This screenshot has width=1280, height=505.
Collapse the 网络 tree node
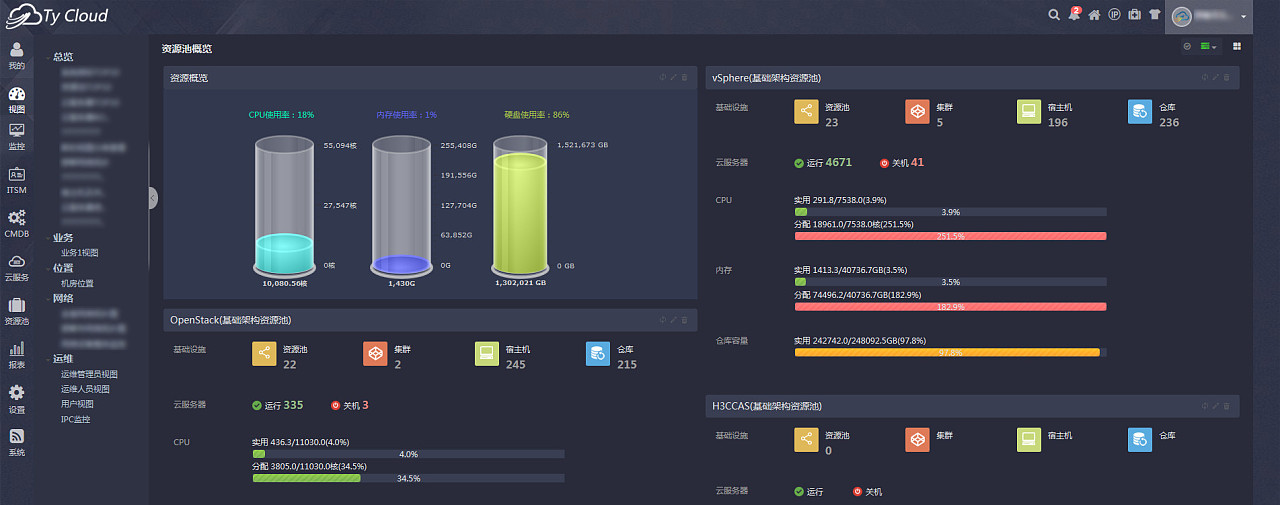coord(48,298)
